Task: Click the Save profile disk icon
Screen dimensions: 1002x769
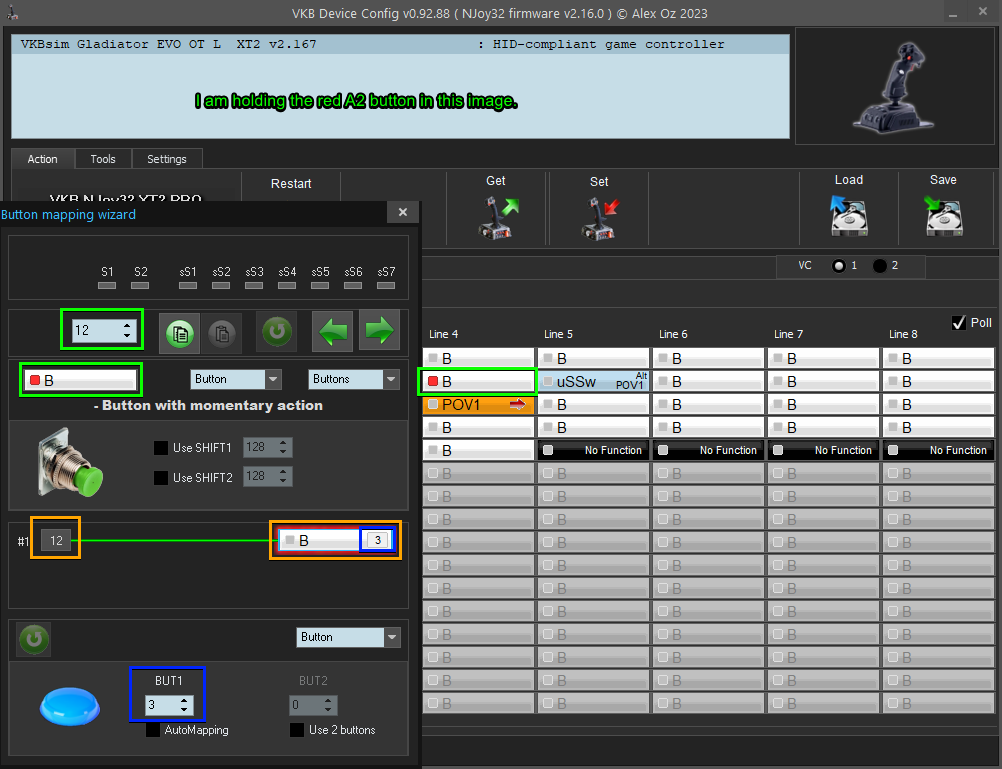Action: [943, 214]
